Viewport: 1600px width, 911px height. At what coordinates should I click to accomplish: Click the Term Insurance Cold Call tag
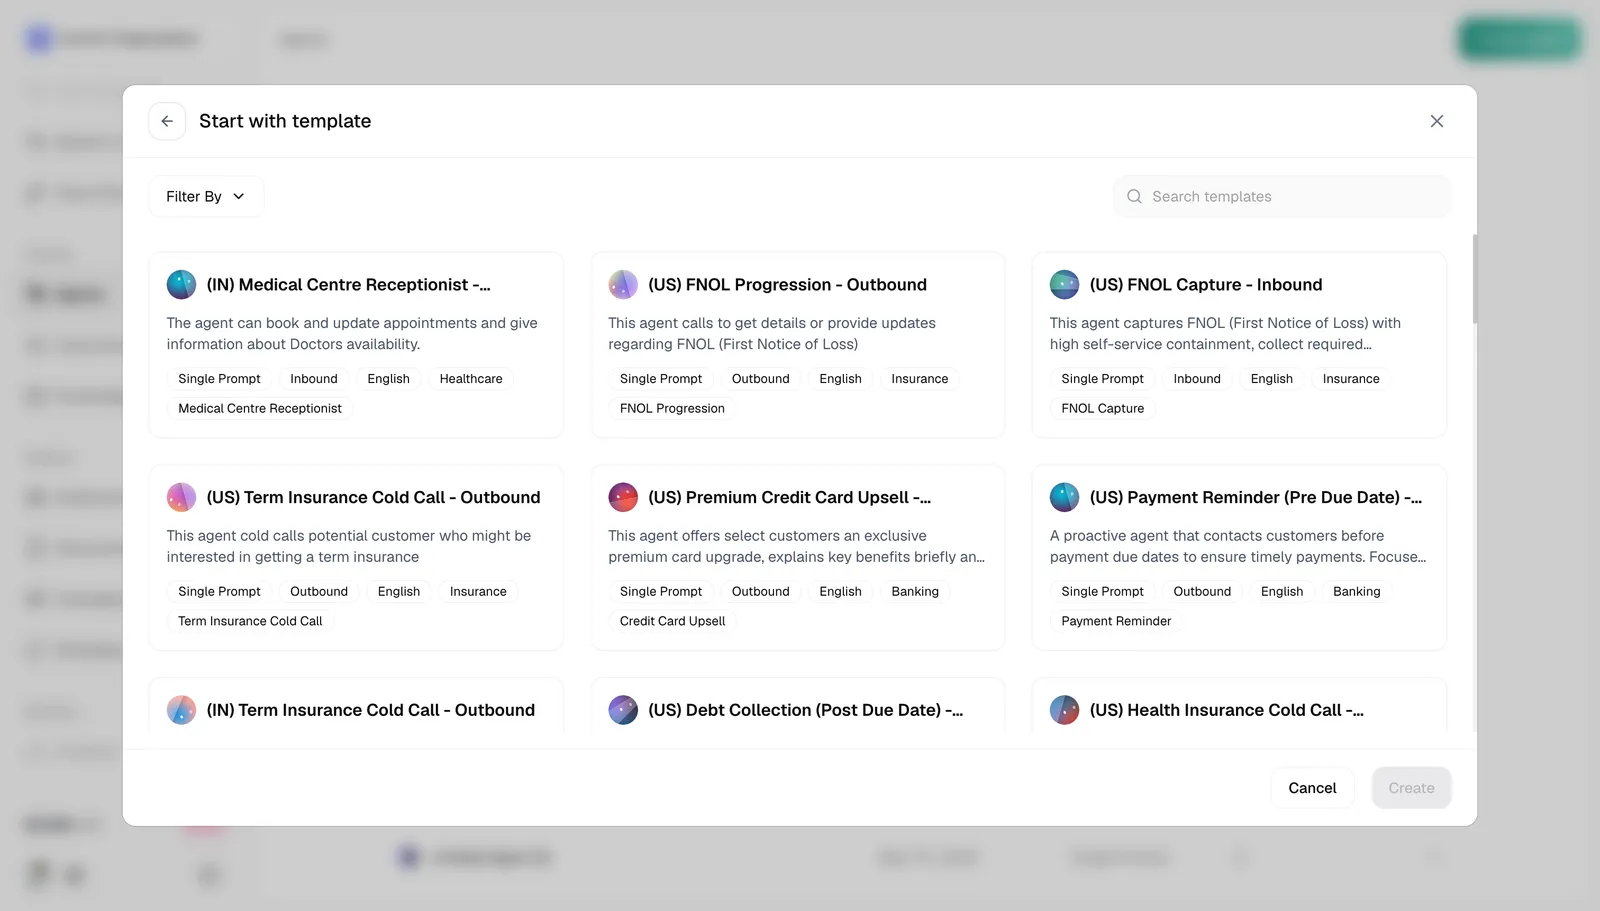(250, 621)
